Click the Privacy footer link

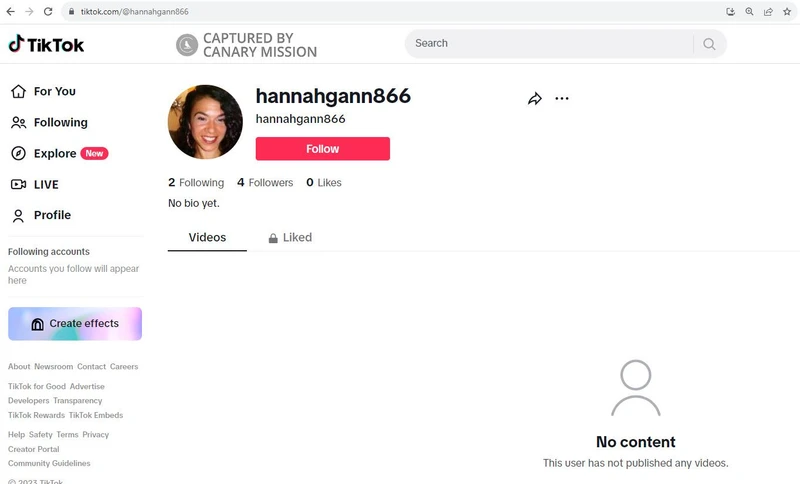(96, 435)
